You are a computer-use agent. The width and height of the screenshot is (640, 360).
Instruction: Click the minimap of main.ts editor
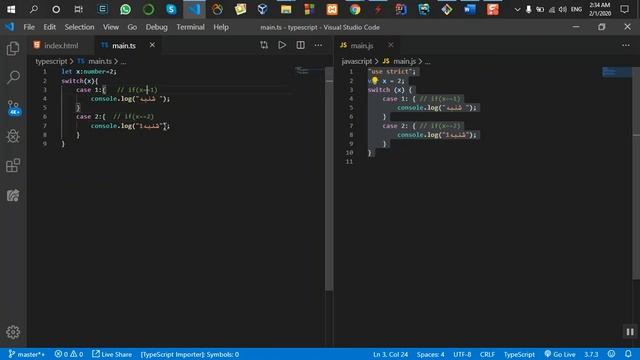(309, 71)
